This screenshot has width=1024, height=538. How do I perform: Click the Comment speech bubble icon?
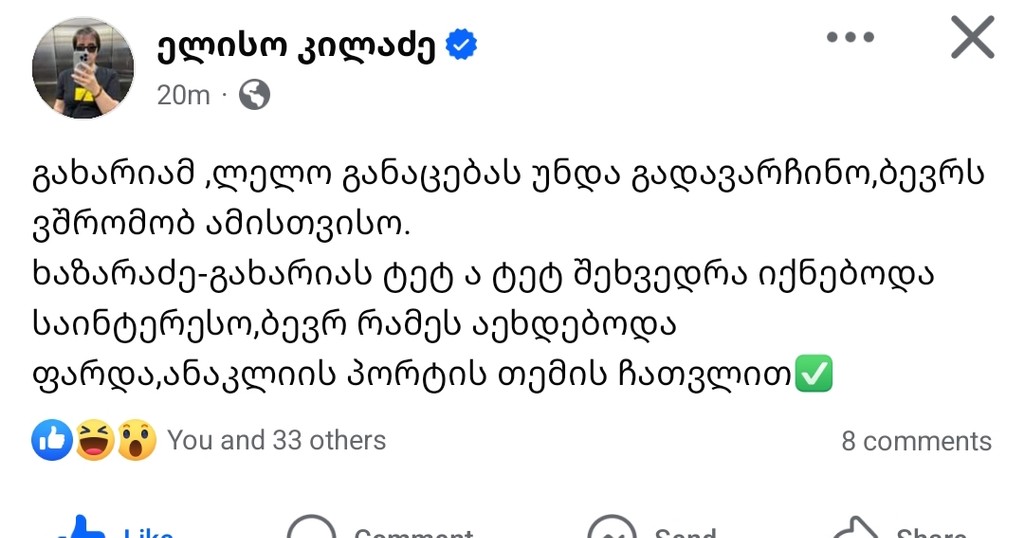[311, 530]
